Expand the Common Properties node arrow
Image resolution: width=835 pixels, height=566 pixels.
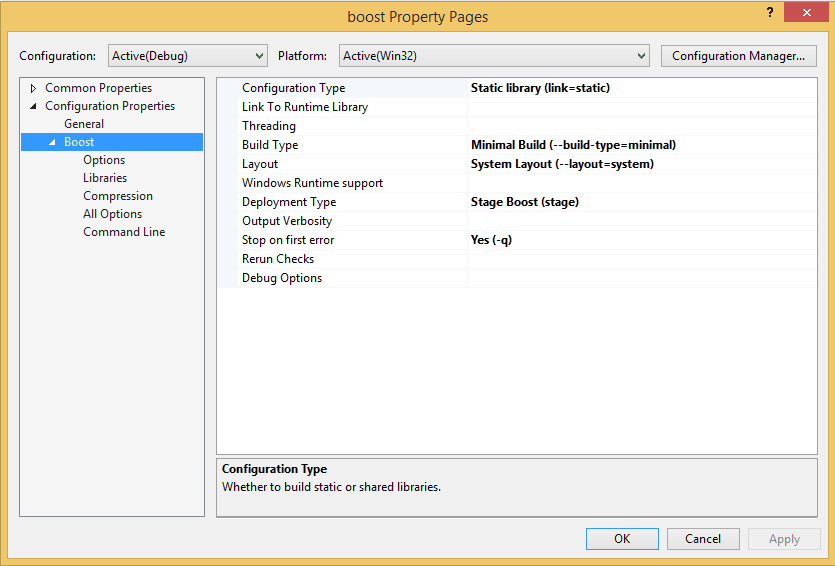coord(33,88)
